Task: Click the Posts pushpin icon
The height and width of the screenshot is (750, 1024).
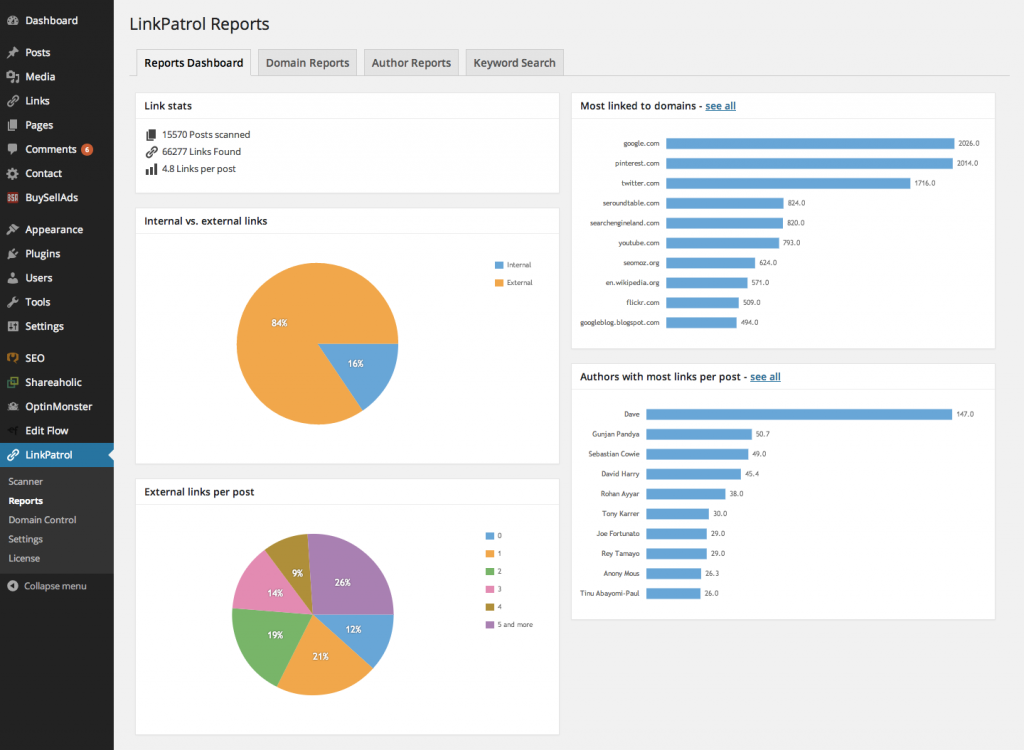Action: point(12,52)
